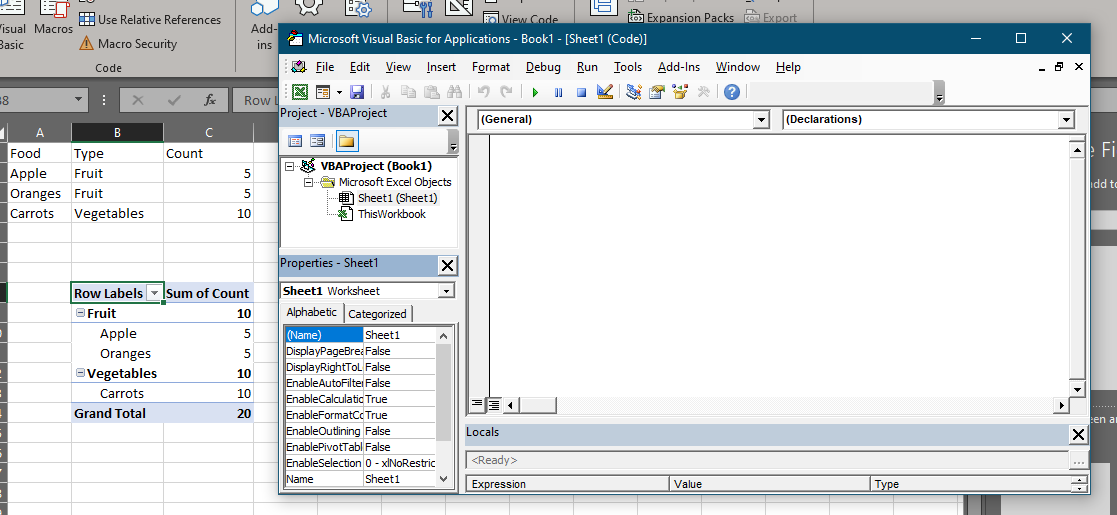Switch to the Alphabetic properties tab
The width and height of the screenshot is (1117, 515).
[311, 312]
